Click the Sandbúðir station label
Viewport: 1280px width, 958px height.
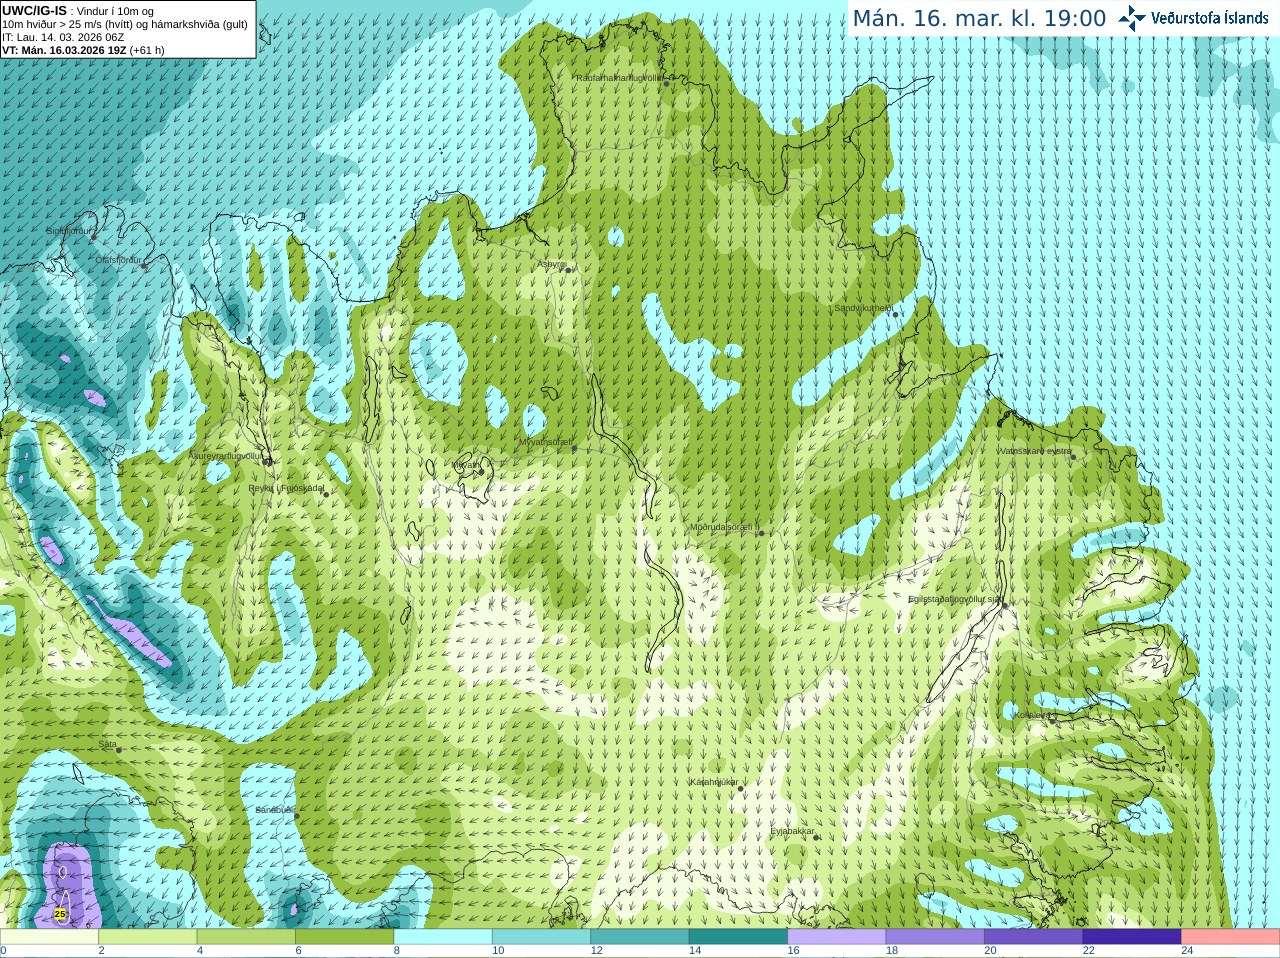point(274,810)
